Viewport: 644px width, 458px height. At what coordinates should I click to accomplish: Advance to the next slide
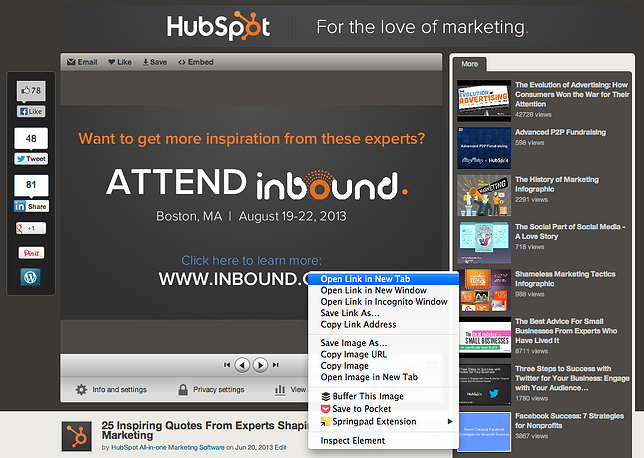(260, 365)
